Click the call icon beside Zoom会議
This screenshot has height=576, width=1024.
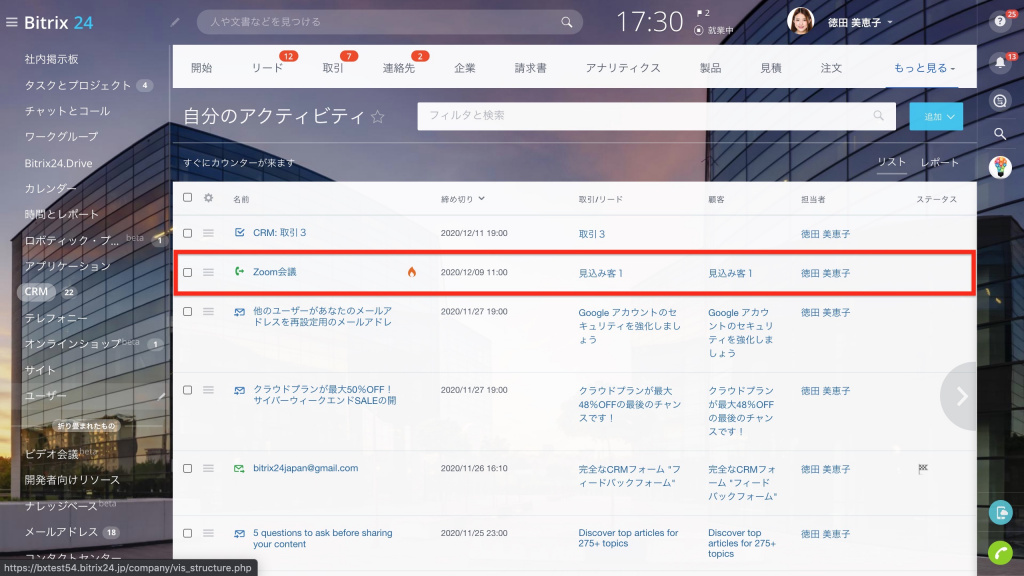point(239,272)
